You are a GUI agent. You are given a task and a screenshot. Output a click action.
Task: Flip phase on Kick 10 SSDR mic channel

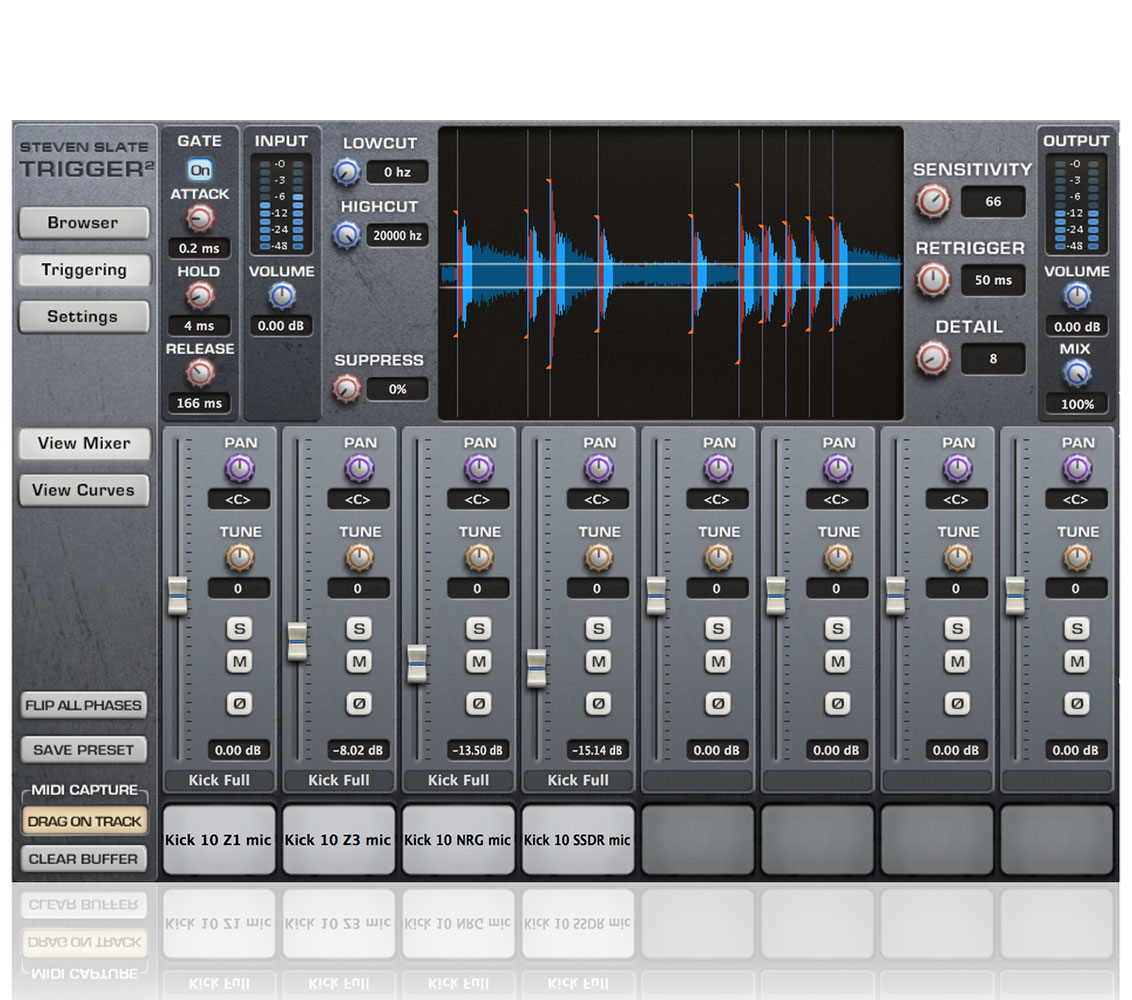598,703
